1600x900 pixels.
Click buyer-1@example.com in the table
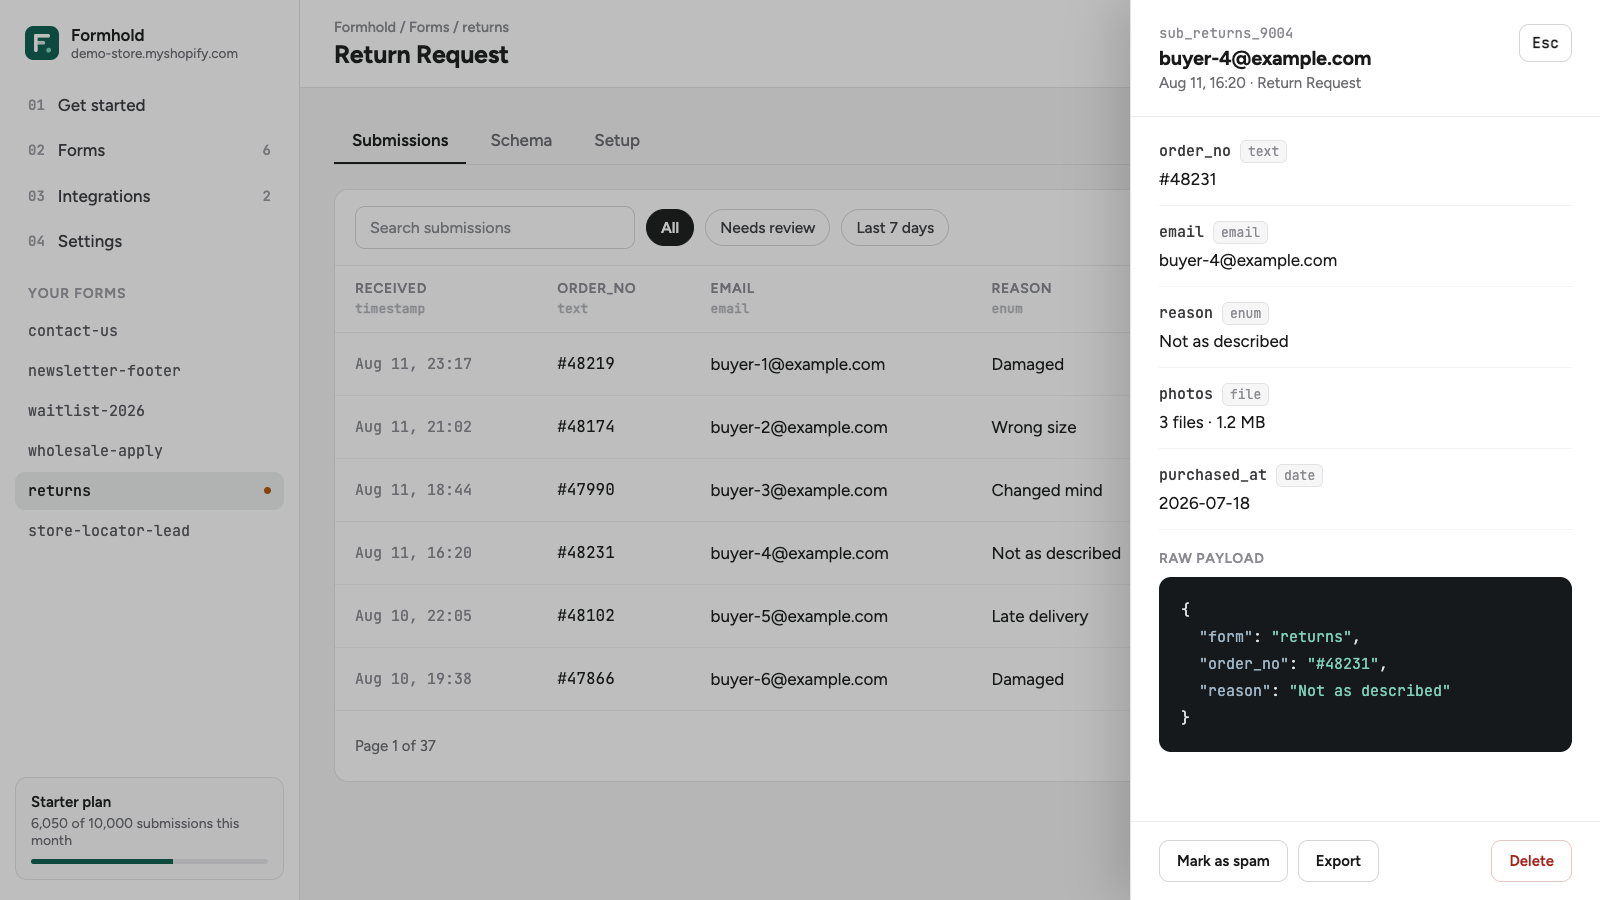(x=798, y=364)
